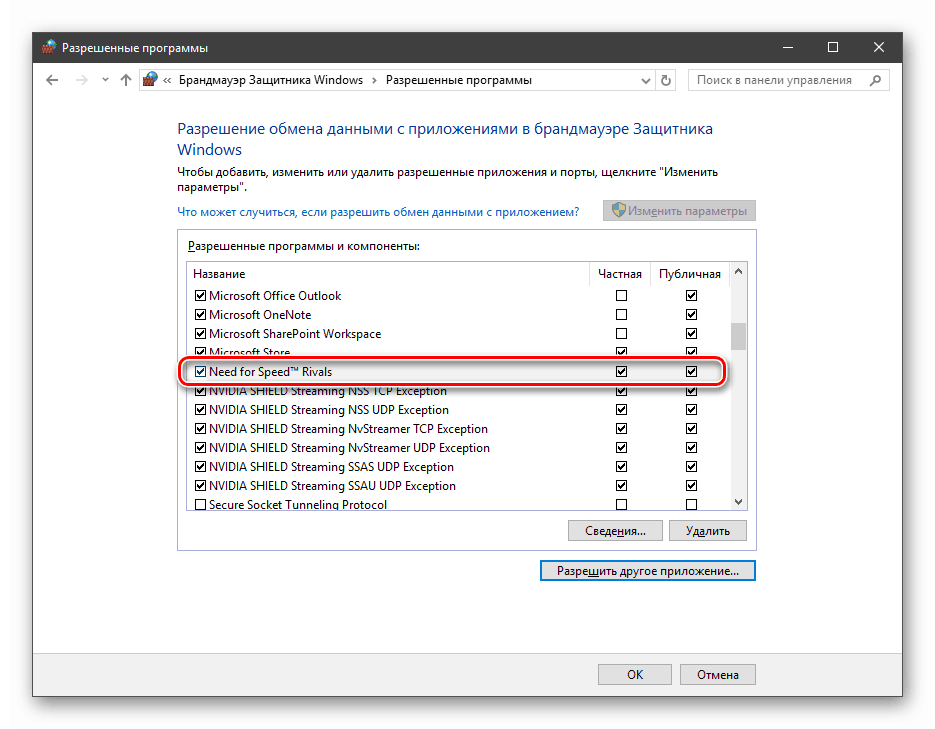Click the list scrollbar thumb
Image resolution: width=935 pixels, height=729 pixels.
click(738, 337)
